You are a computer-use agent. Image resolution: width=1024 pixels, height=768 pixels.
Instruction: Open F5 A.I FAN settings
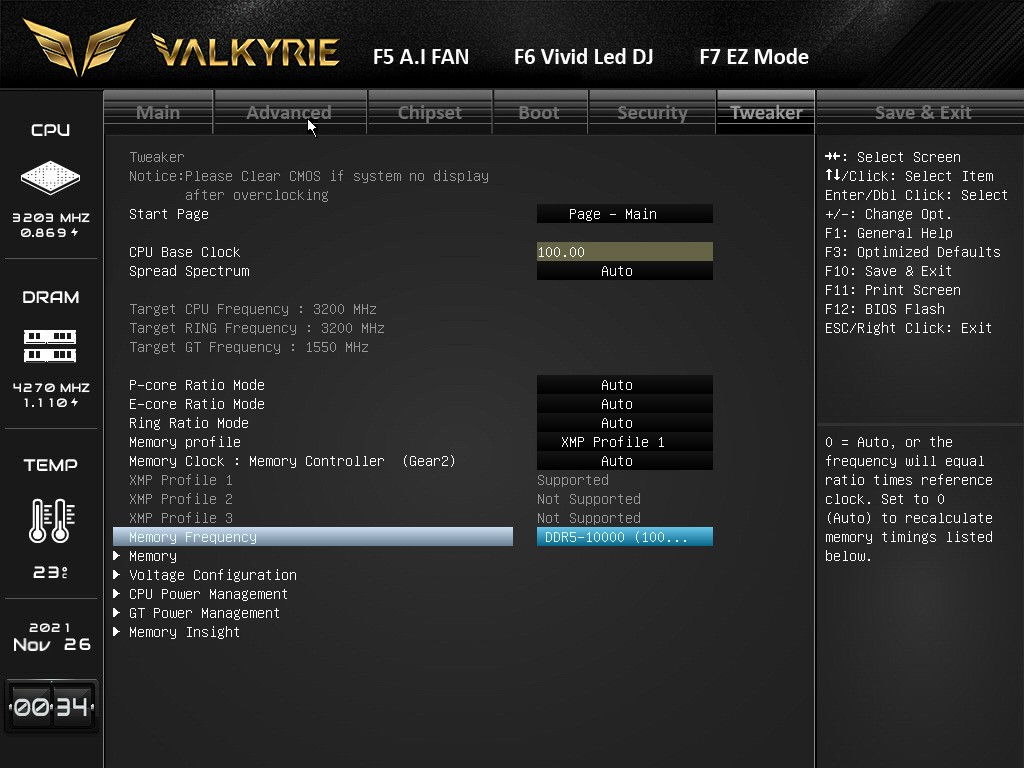click(421, 57)
